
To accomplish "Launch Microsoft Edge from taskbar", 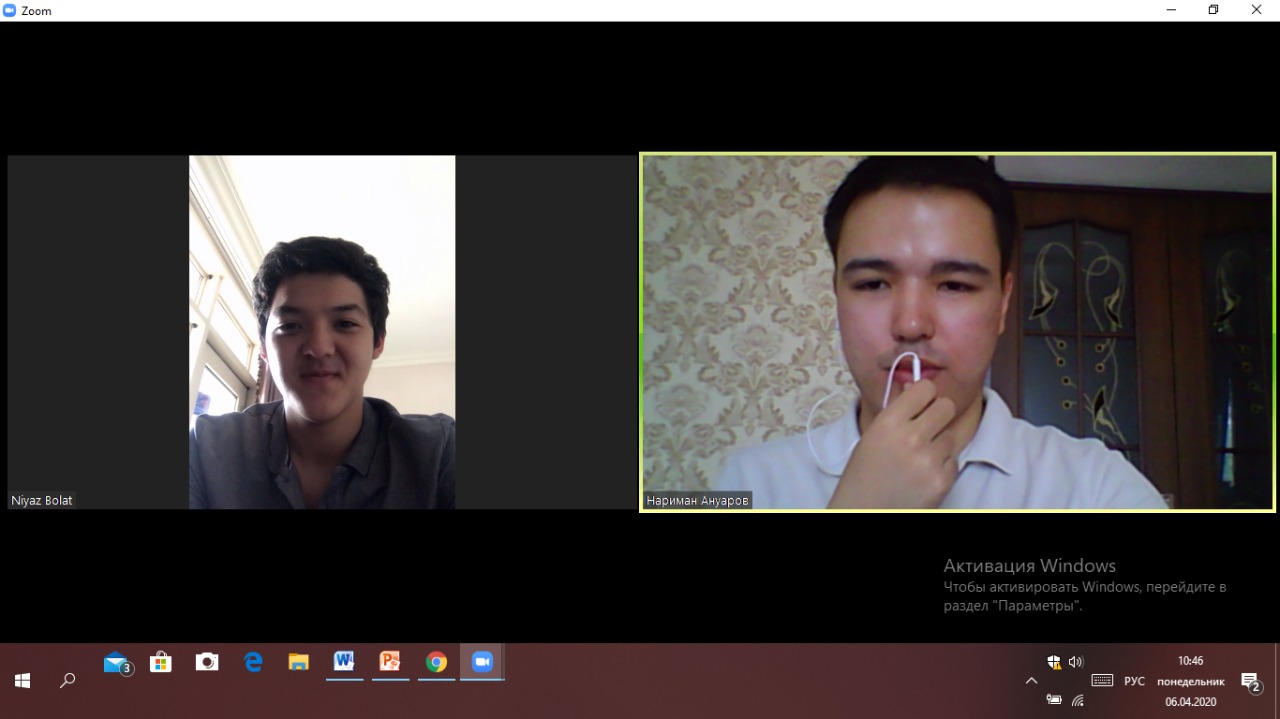I will pyautogui.click(x=253, y=662).
